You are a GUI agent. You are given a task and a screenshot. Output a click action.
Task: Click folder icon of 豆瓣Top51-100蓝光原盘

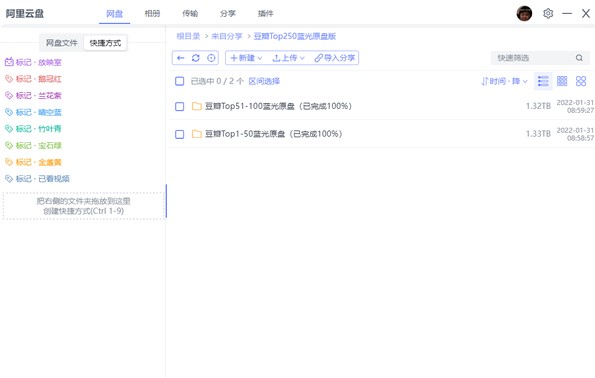tap(197, 106)
